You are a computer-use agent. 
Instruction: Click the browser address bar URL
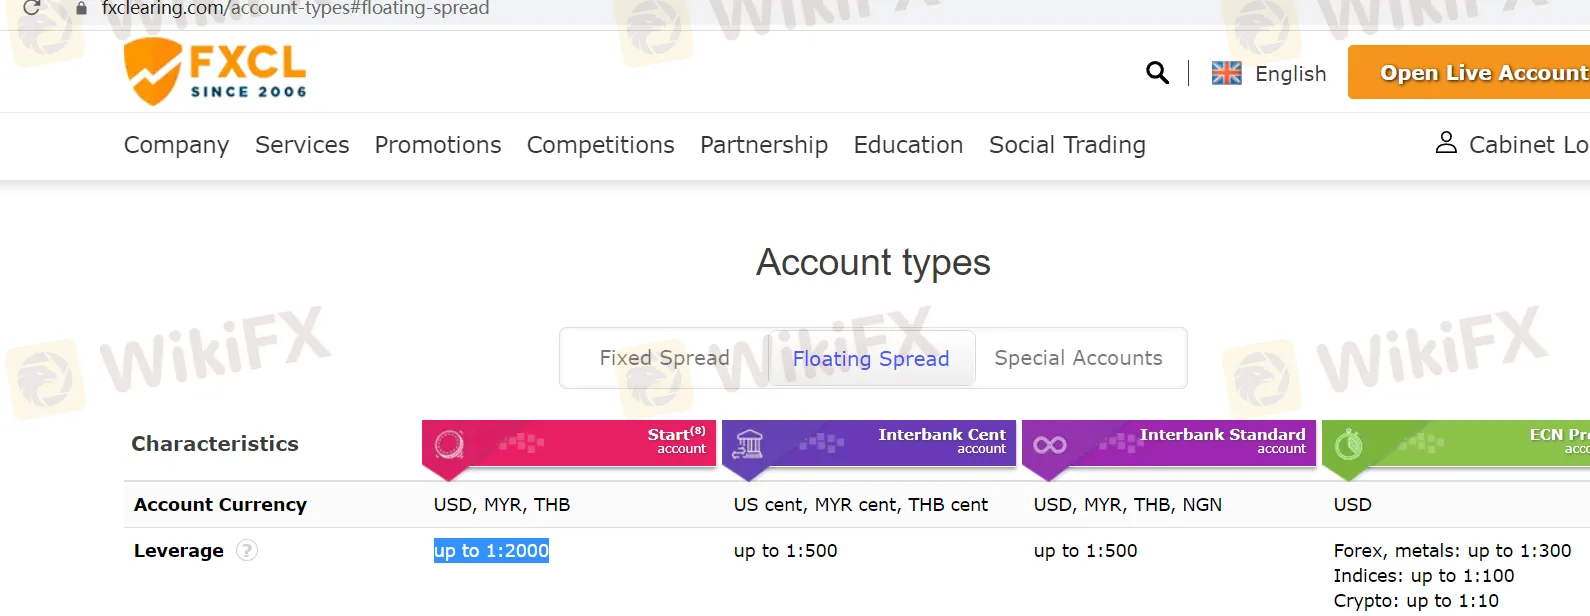tap(295, 8)
